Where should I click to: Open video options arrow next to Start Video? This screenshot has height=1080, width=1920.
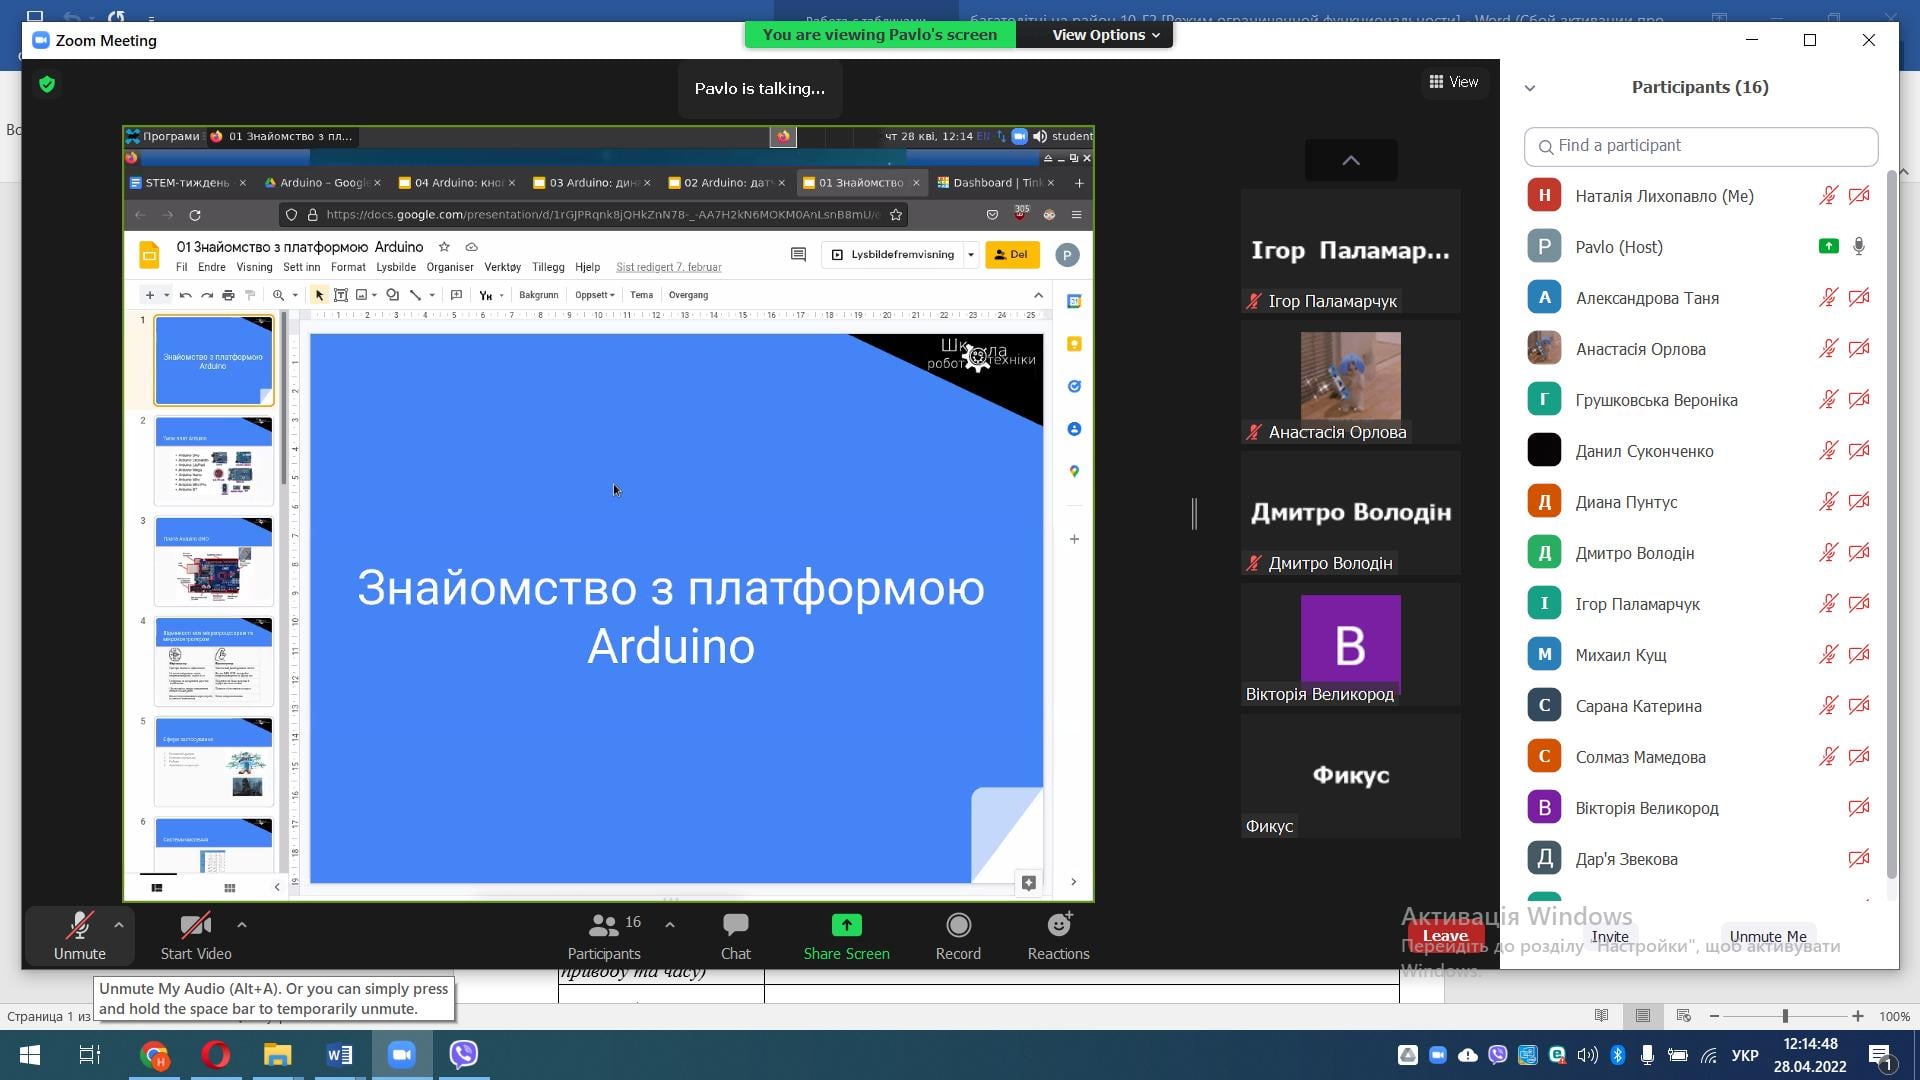click(242, 925)
